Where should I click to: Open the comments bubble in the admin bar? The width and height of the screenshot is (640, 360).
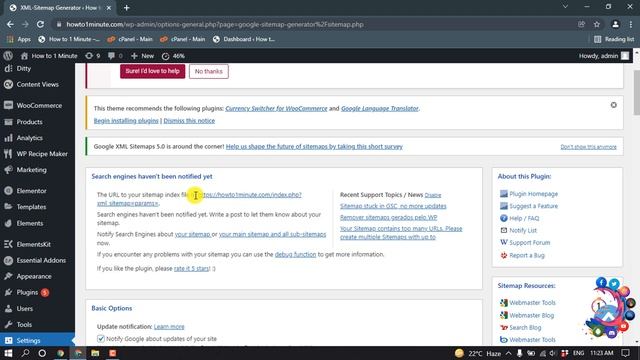[115, 56]
